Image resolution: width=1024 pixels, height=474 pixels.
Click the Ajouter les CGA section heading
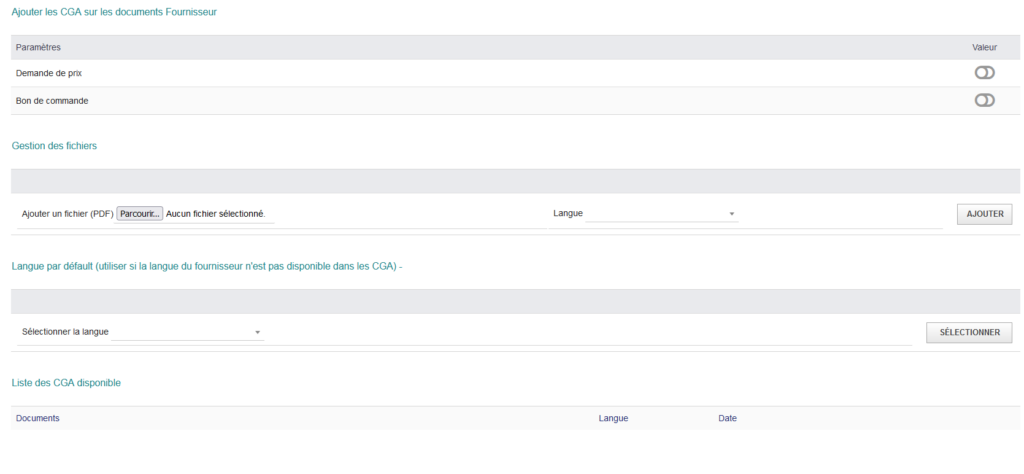point(114,12)
